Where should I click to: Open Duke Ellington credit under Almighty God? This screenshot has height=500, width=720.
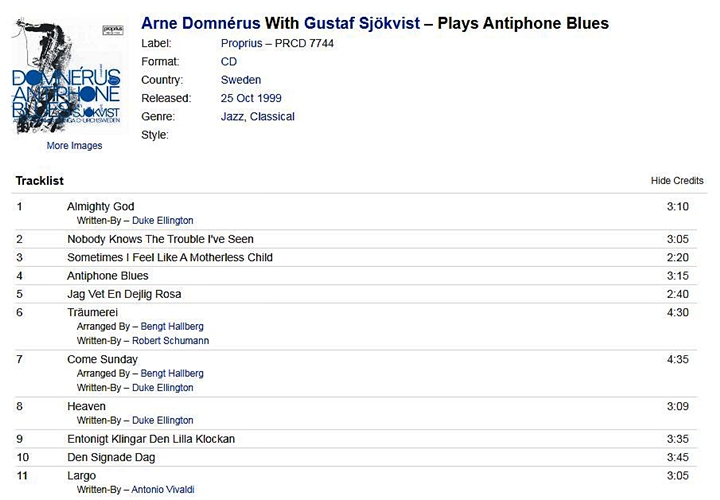[163, 220]
